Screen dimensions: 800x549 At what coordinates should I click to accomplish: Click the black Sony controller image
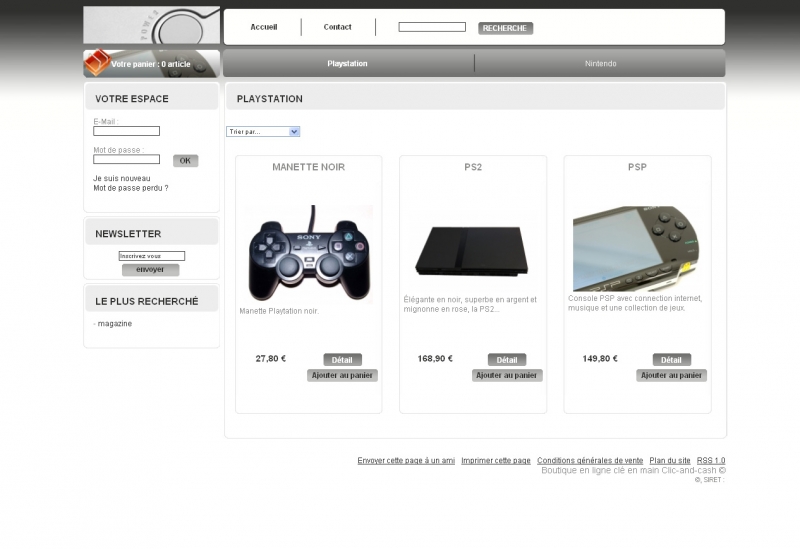point(310,253)
